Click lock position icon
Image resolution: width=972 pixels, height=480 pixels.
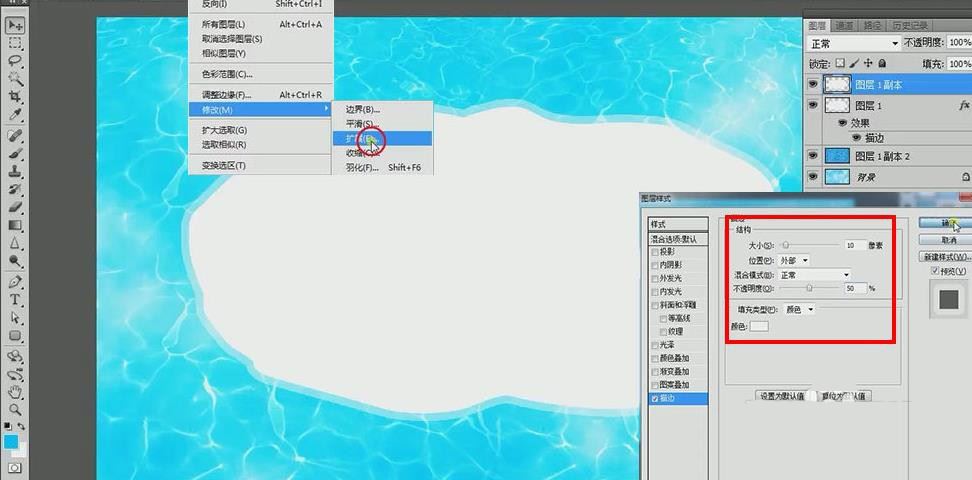point(868,63)
